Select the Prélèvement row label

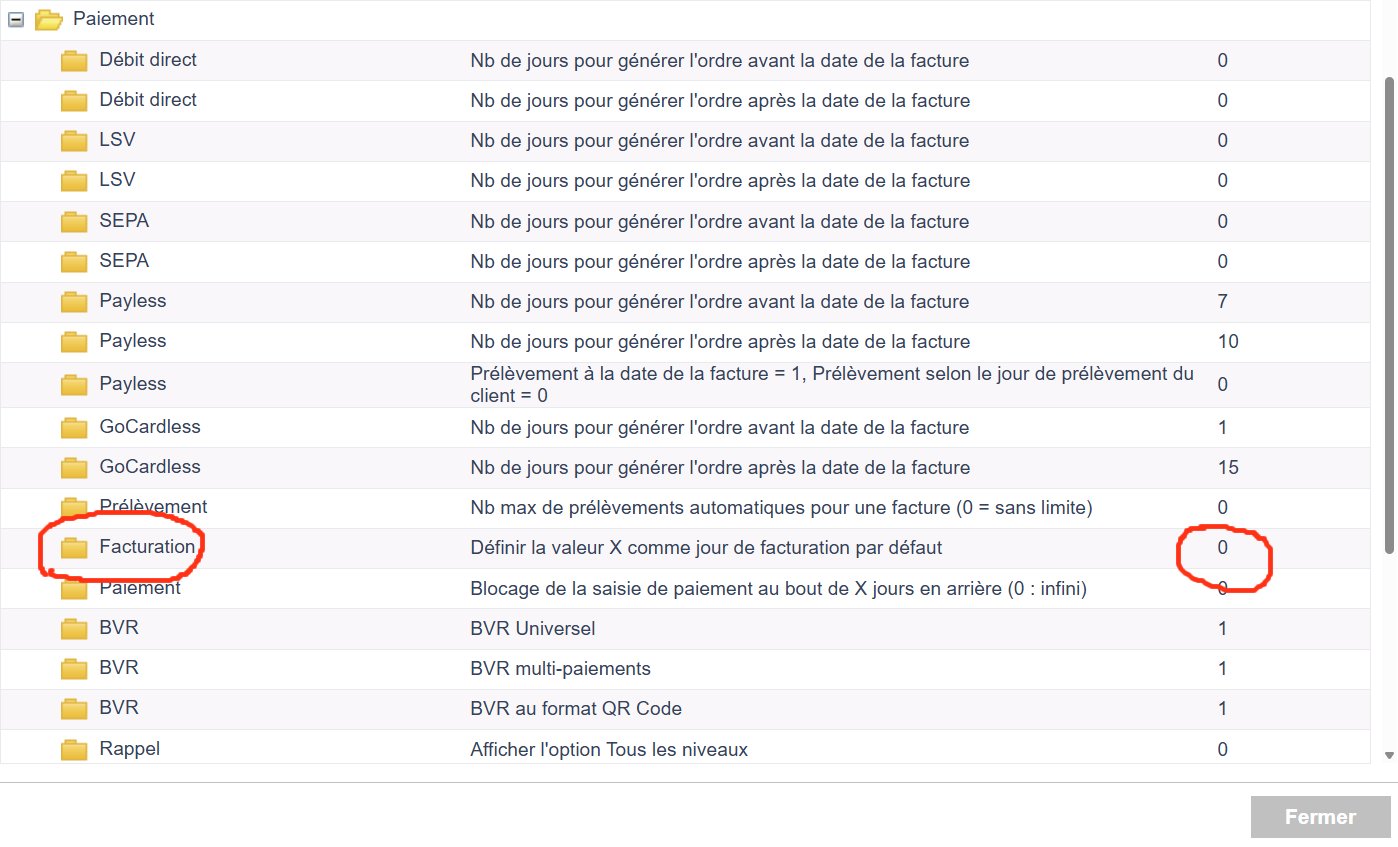153,507
